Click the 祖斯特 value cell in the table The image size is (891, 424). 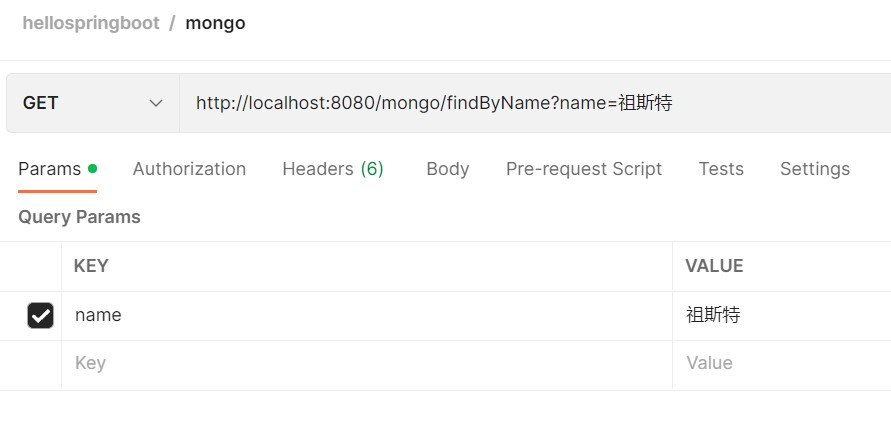[x=780, y=315]
